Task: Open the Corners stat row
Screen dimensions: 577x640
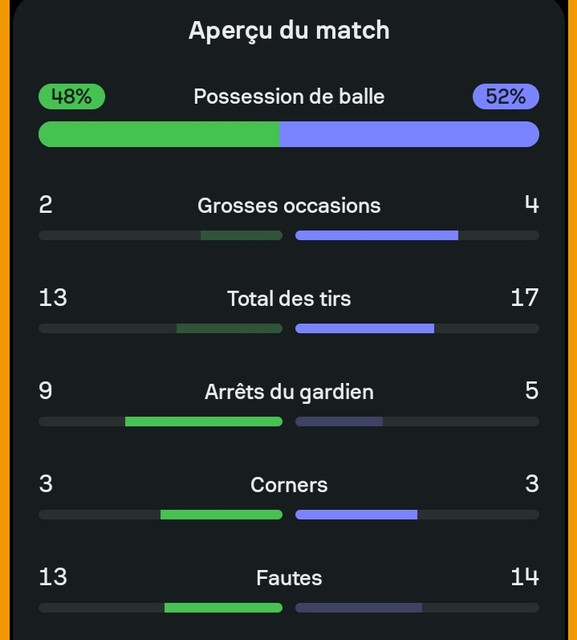Action: (289, 496)
